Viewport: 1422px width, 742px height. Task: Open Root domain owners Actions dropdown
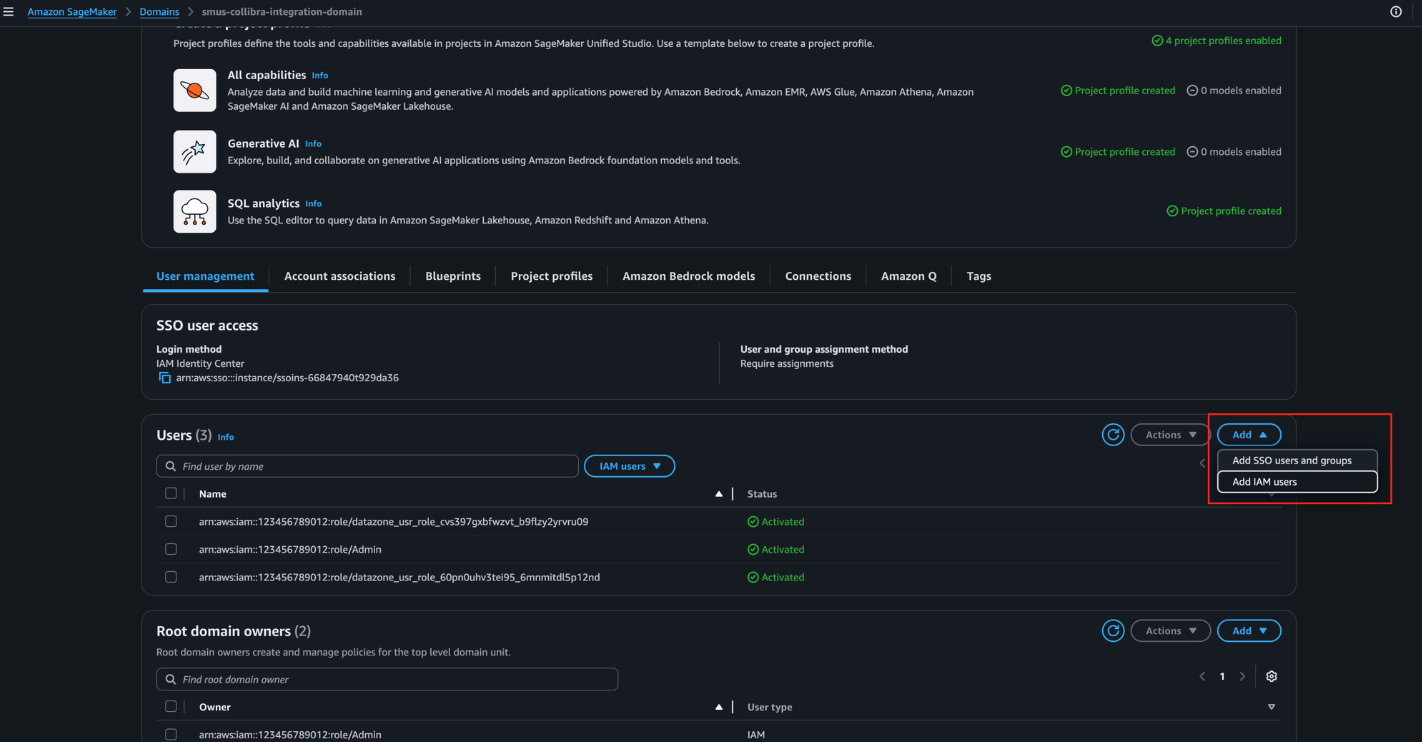[x=1170, y=631]
